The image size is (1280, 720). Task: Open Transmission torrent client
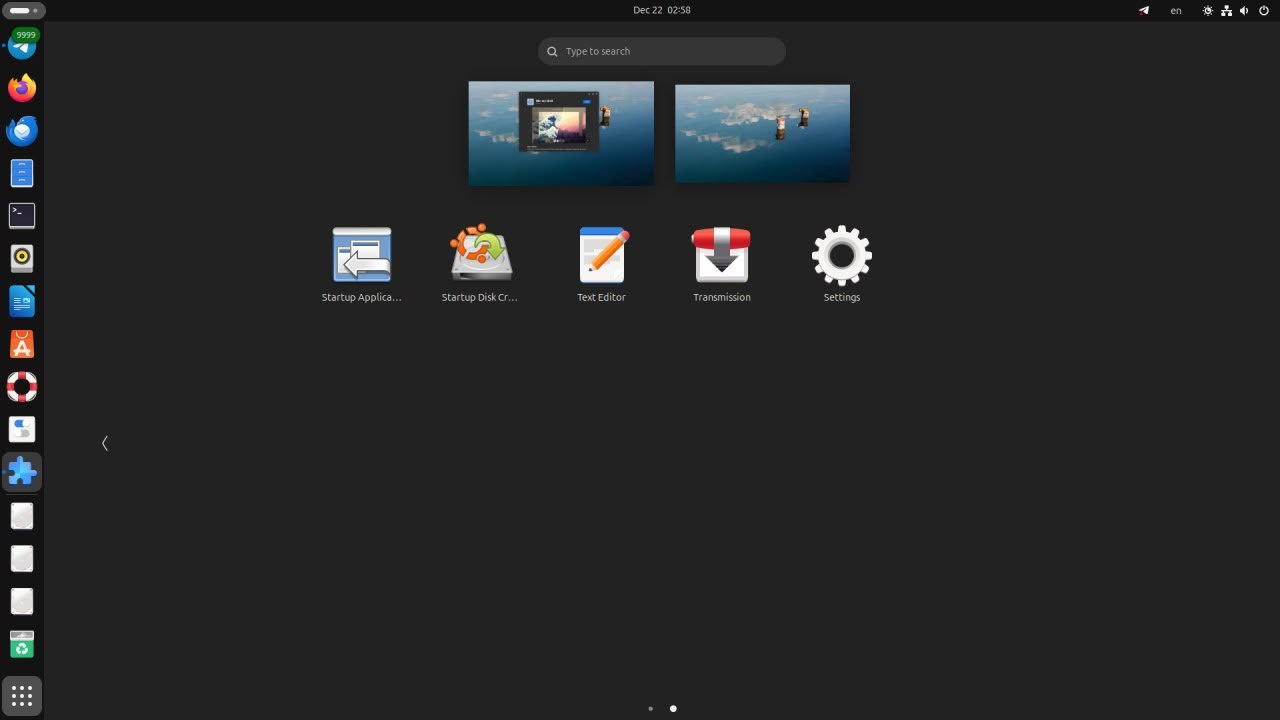click(x=722, y=264)
